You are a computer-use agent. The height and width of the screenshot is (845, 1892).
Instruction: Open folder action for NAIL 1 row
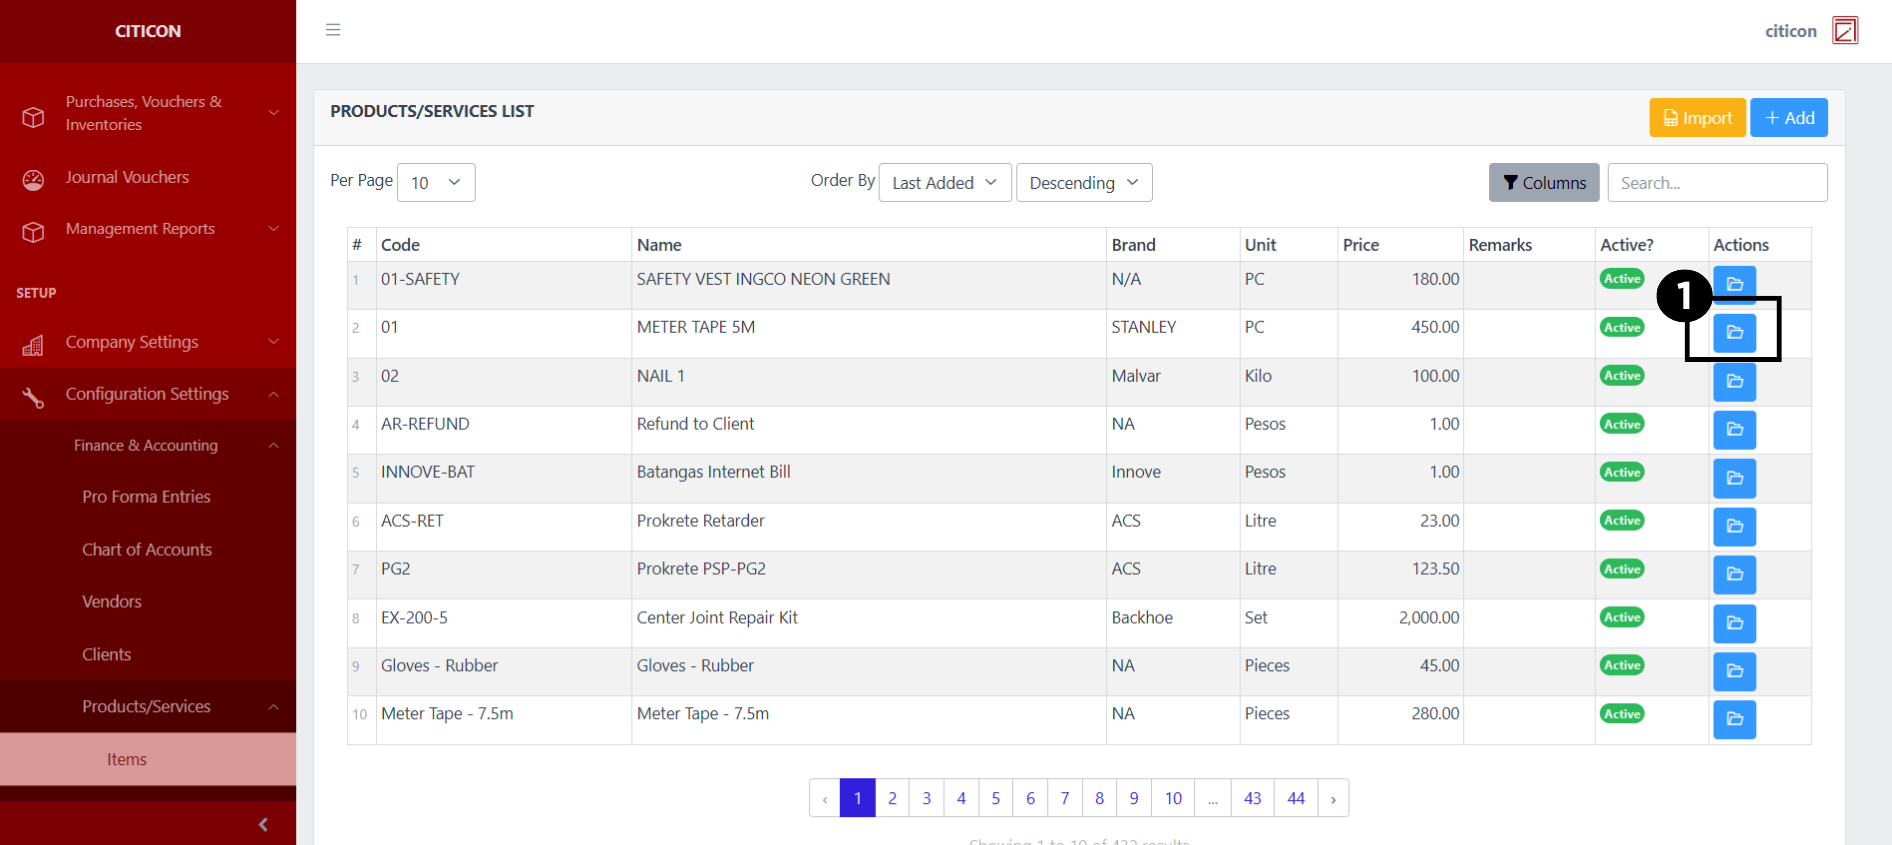[1734, 381]
